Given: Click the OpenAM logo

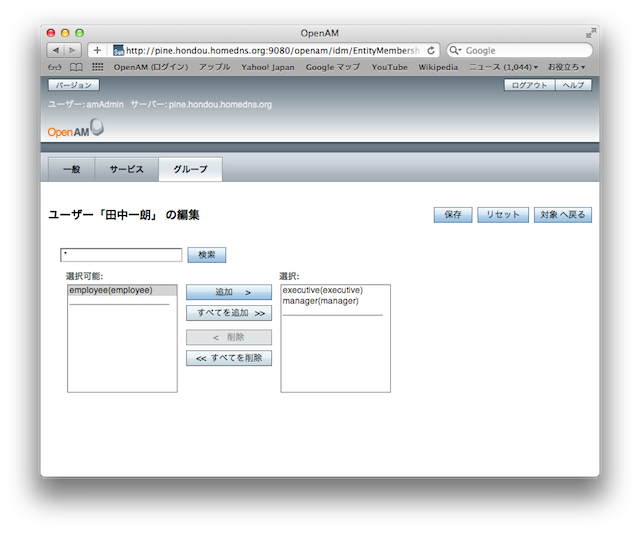Looking at the screenshot, I should click(74, 130).
